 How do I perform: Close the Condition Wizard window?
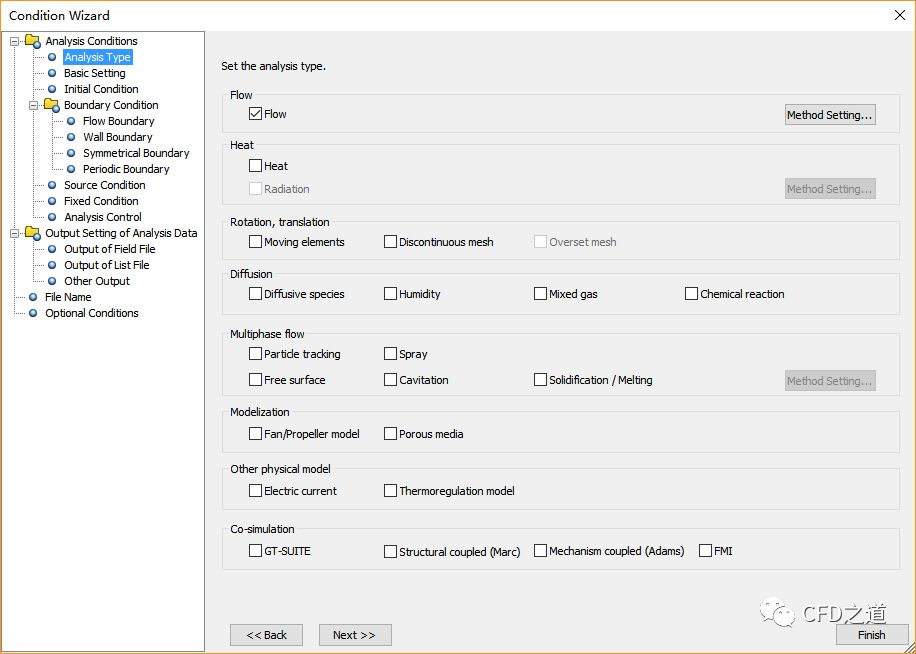tap(897, 15)
